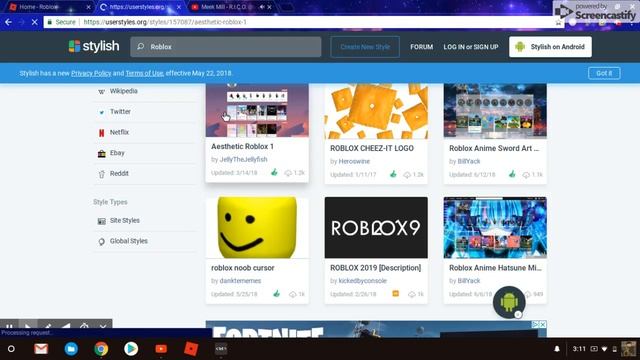Click Stylish on Android button

click(550, 47)
